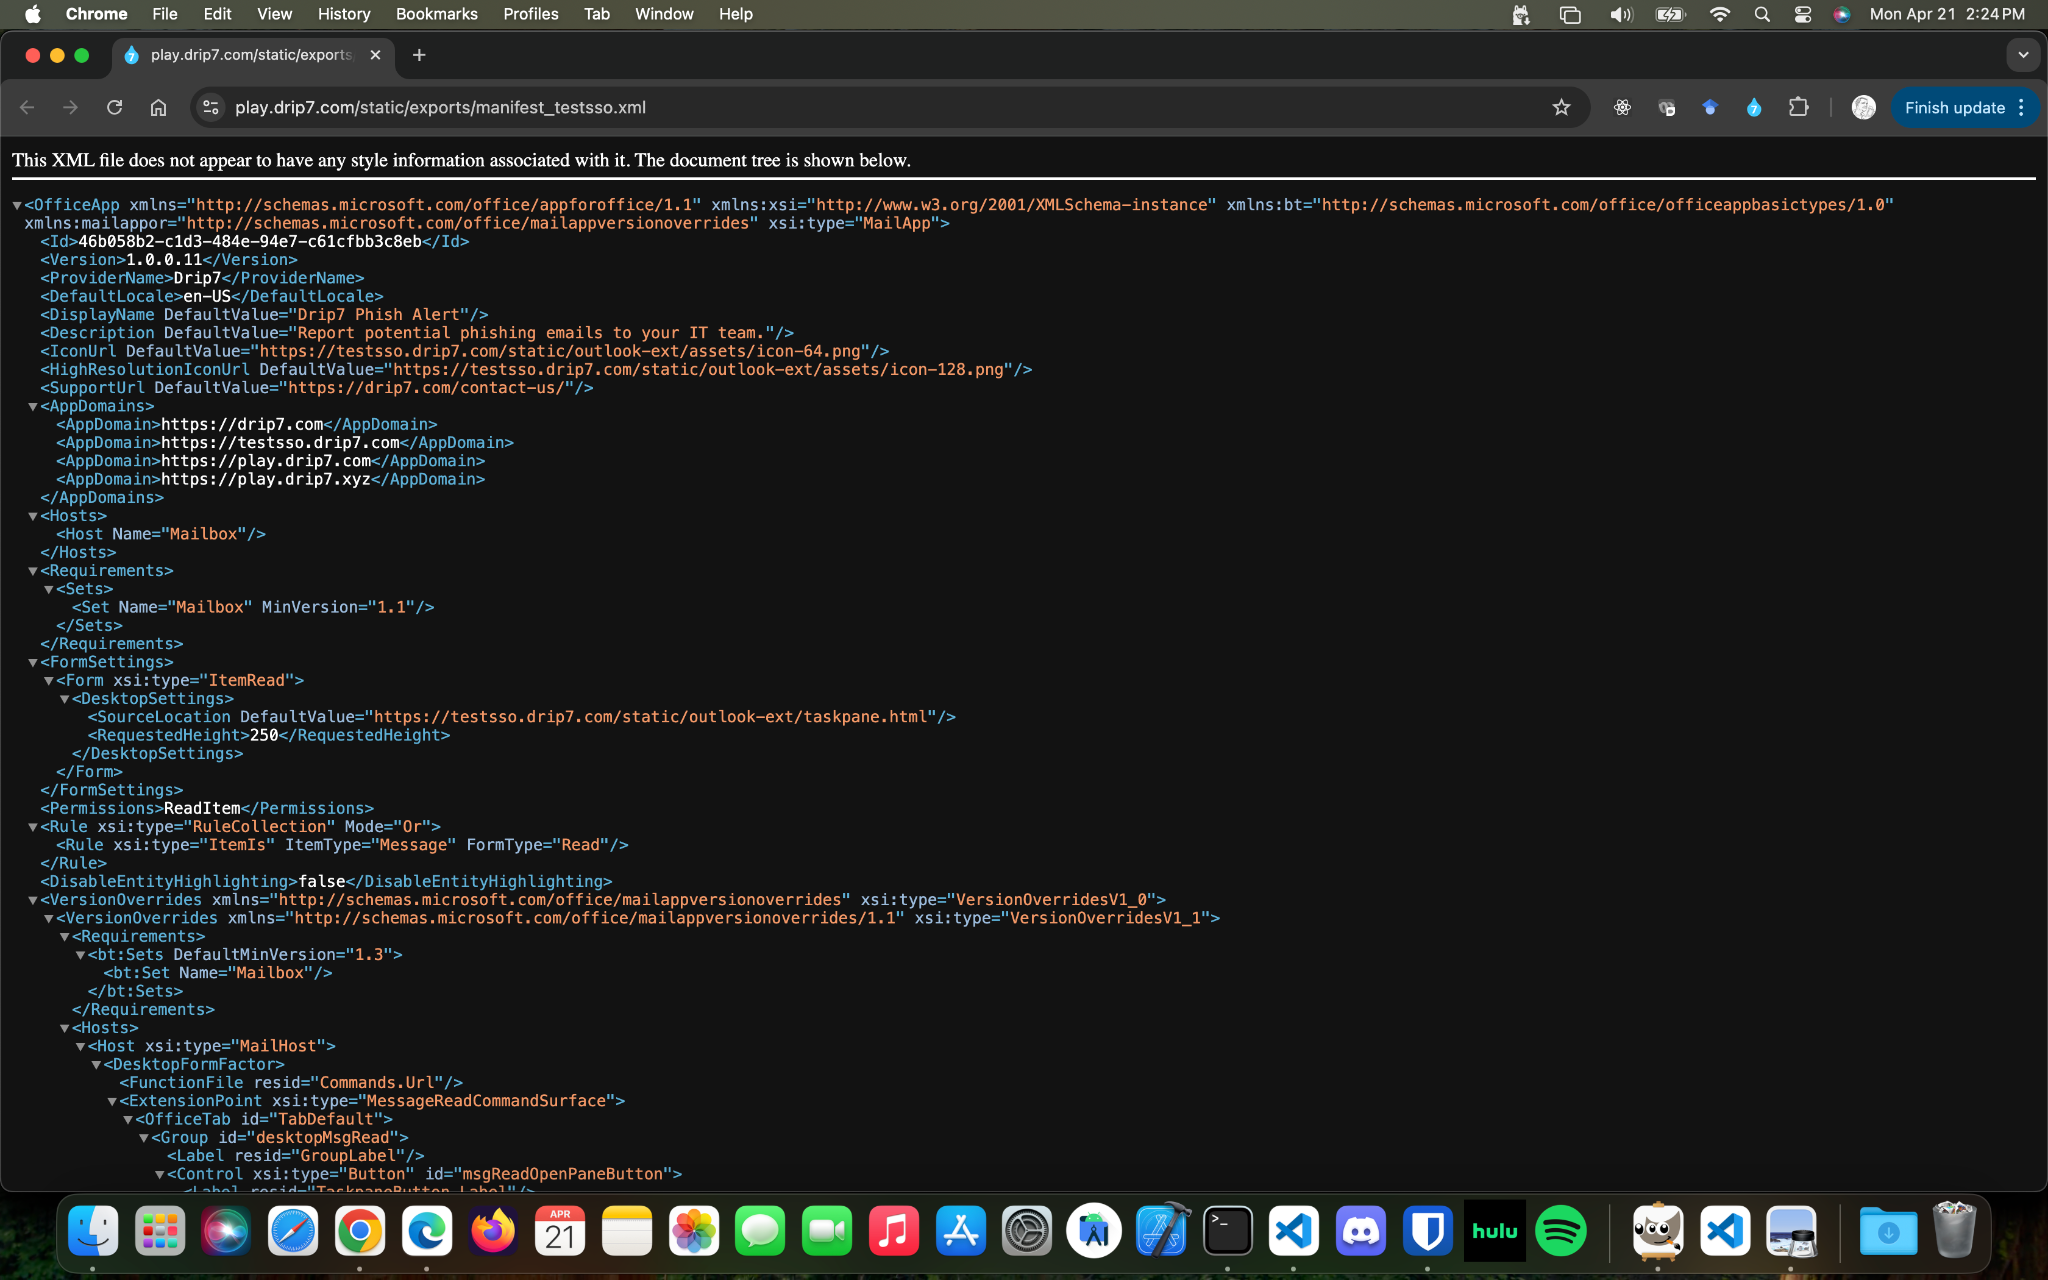Collapse the RuleCollection Rule node
This screenshot has width=2048, height=1280.
(x=33, y=827)
